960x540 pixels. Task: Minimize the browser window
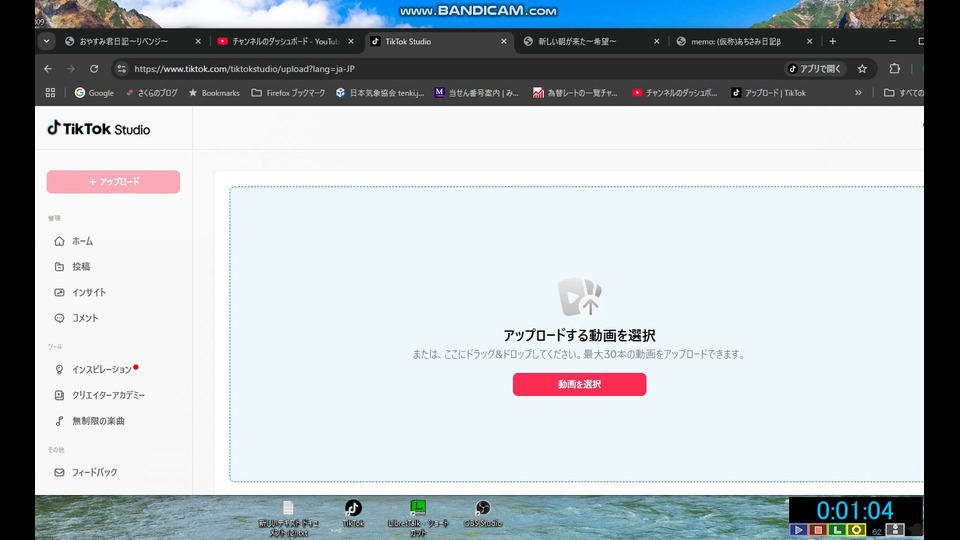click(x=892, y=42)
